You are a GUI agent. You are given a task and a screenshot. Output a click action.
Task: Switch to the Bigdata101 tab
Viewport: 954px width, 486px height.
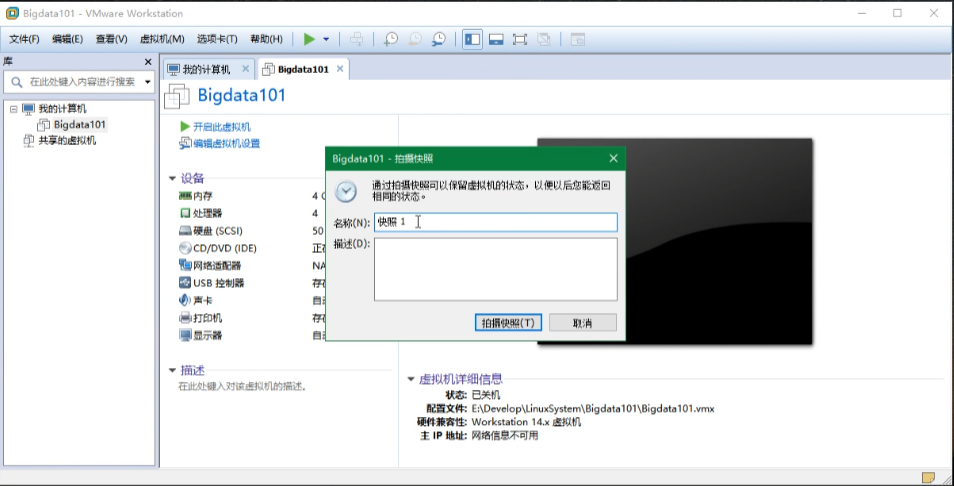coord(303,69)
